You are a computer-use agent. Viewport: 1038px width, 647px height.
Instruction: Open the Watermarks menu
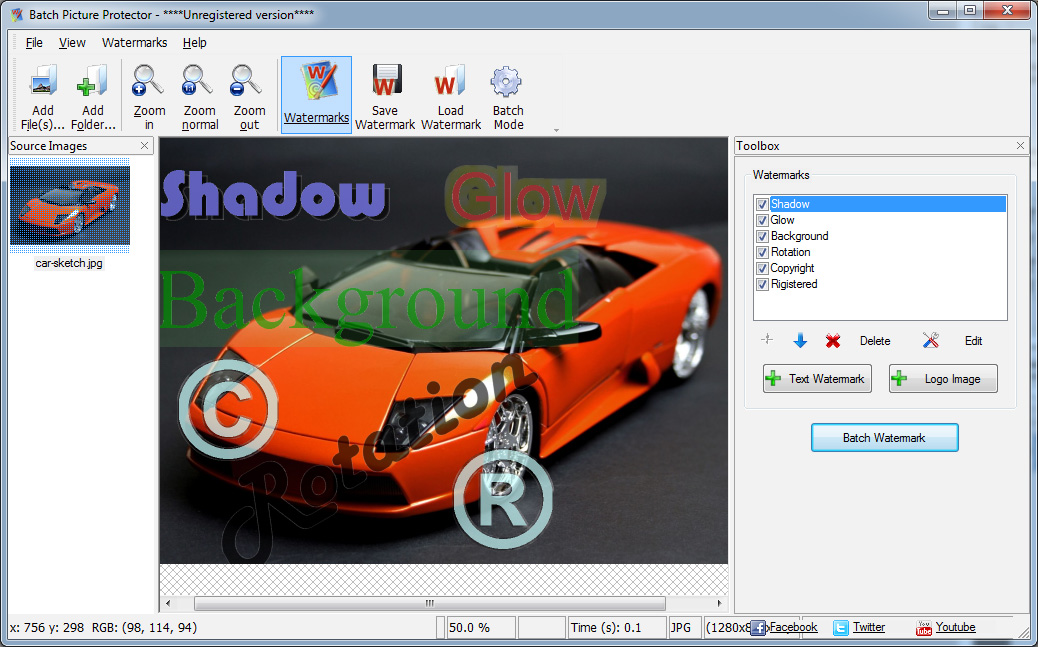(134, 43)
